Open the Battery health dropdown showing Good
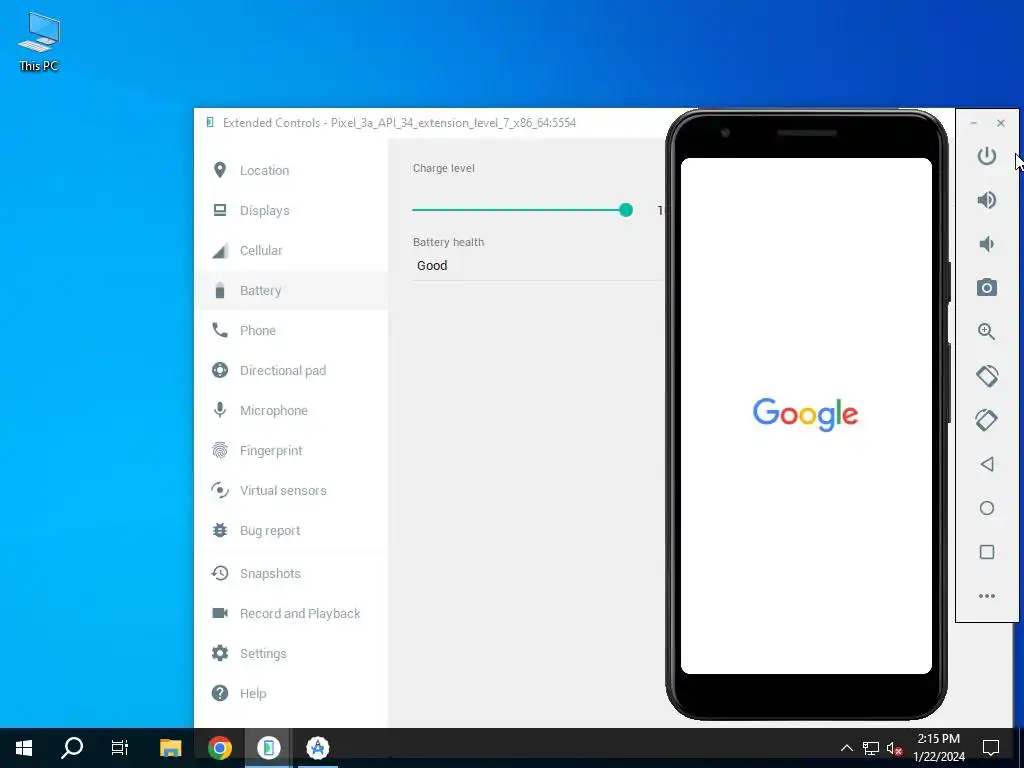This screenshot has height=768, width=1024. point(537,266)
